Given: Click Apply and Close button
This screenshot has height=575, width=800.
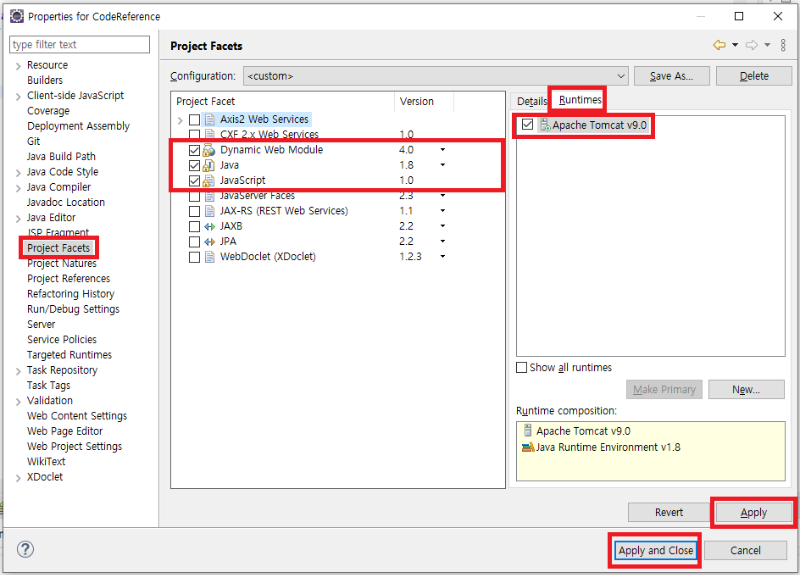Looking at the screenshot, I should pos(656,550).
